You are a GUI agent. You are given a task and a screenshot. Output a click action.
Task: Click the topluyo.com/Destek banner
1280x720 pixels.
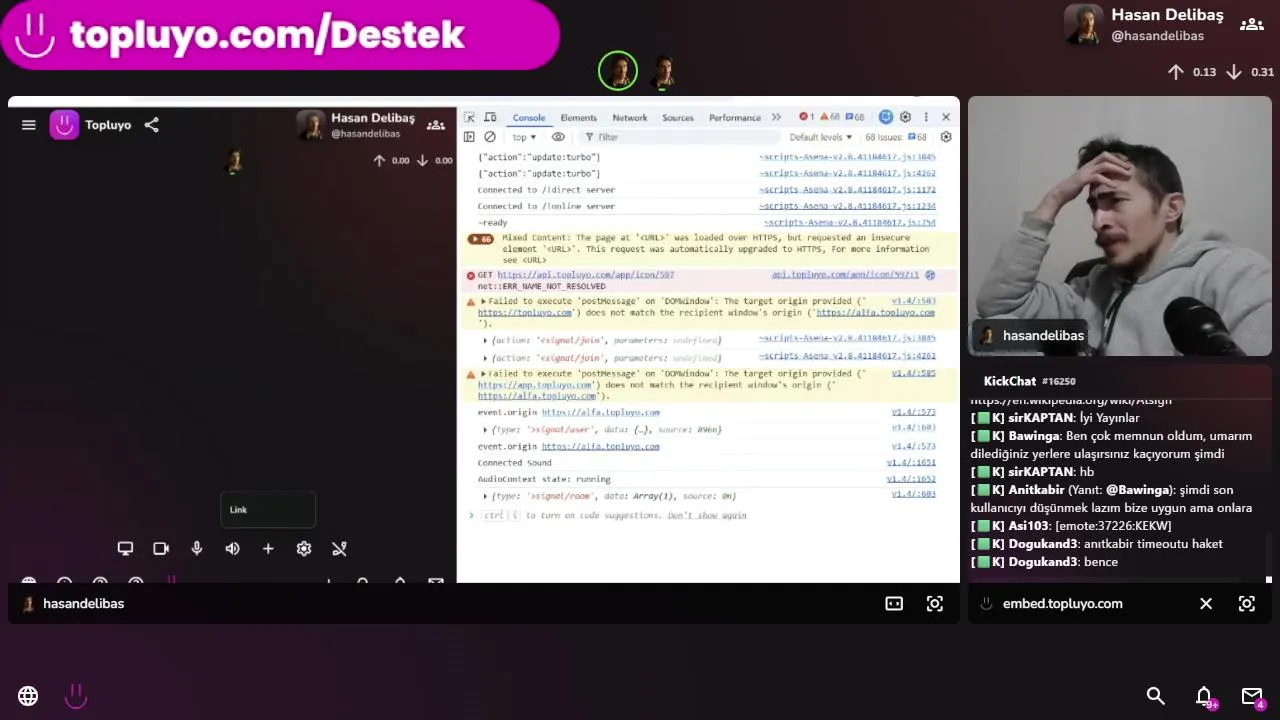click(280, 35)
